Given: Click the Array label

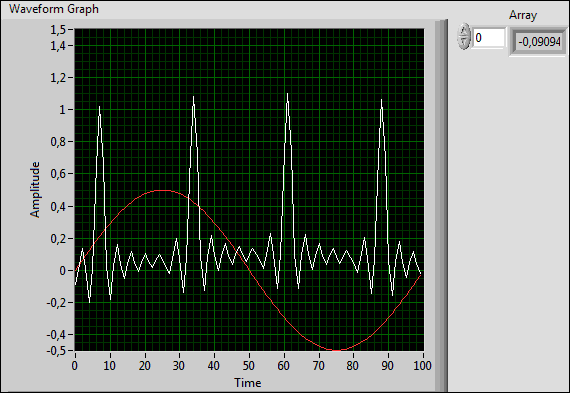Looking at the screenshot, I should pyautogui.click(x=523, y=15).
